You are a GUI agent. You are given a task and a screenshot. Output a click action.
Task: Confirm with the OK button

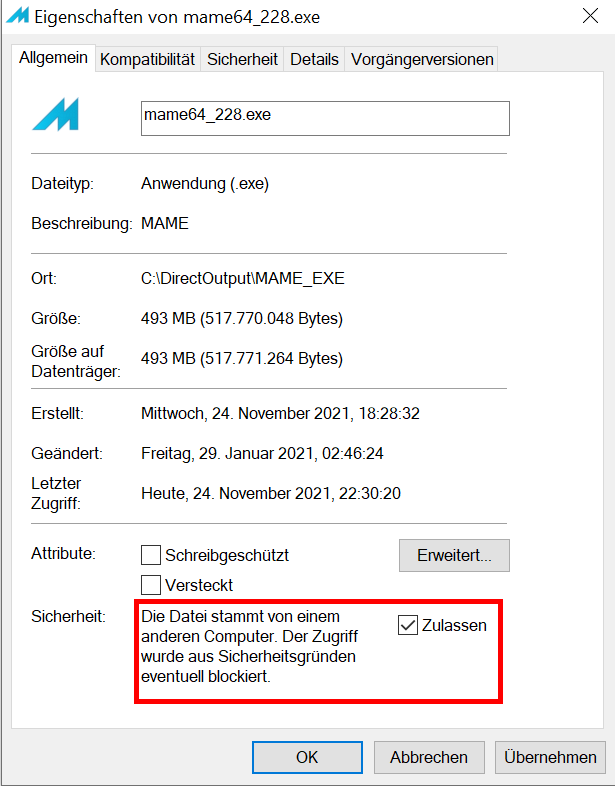click(307, 757)
